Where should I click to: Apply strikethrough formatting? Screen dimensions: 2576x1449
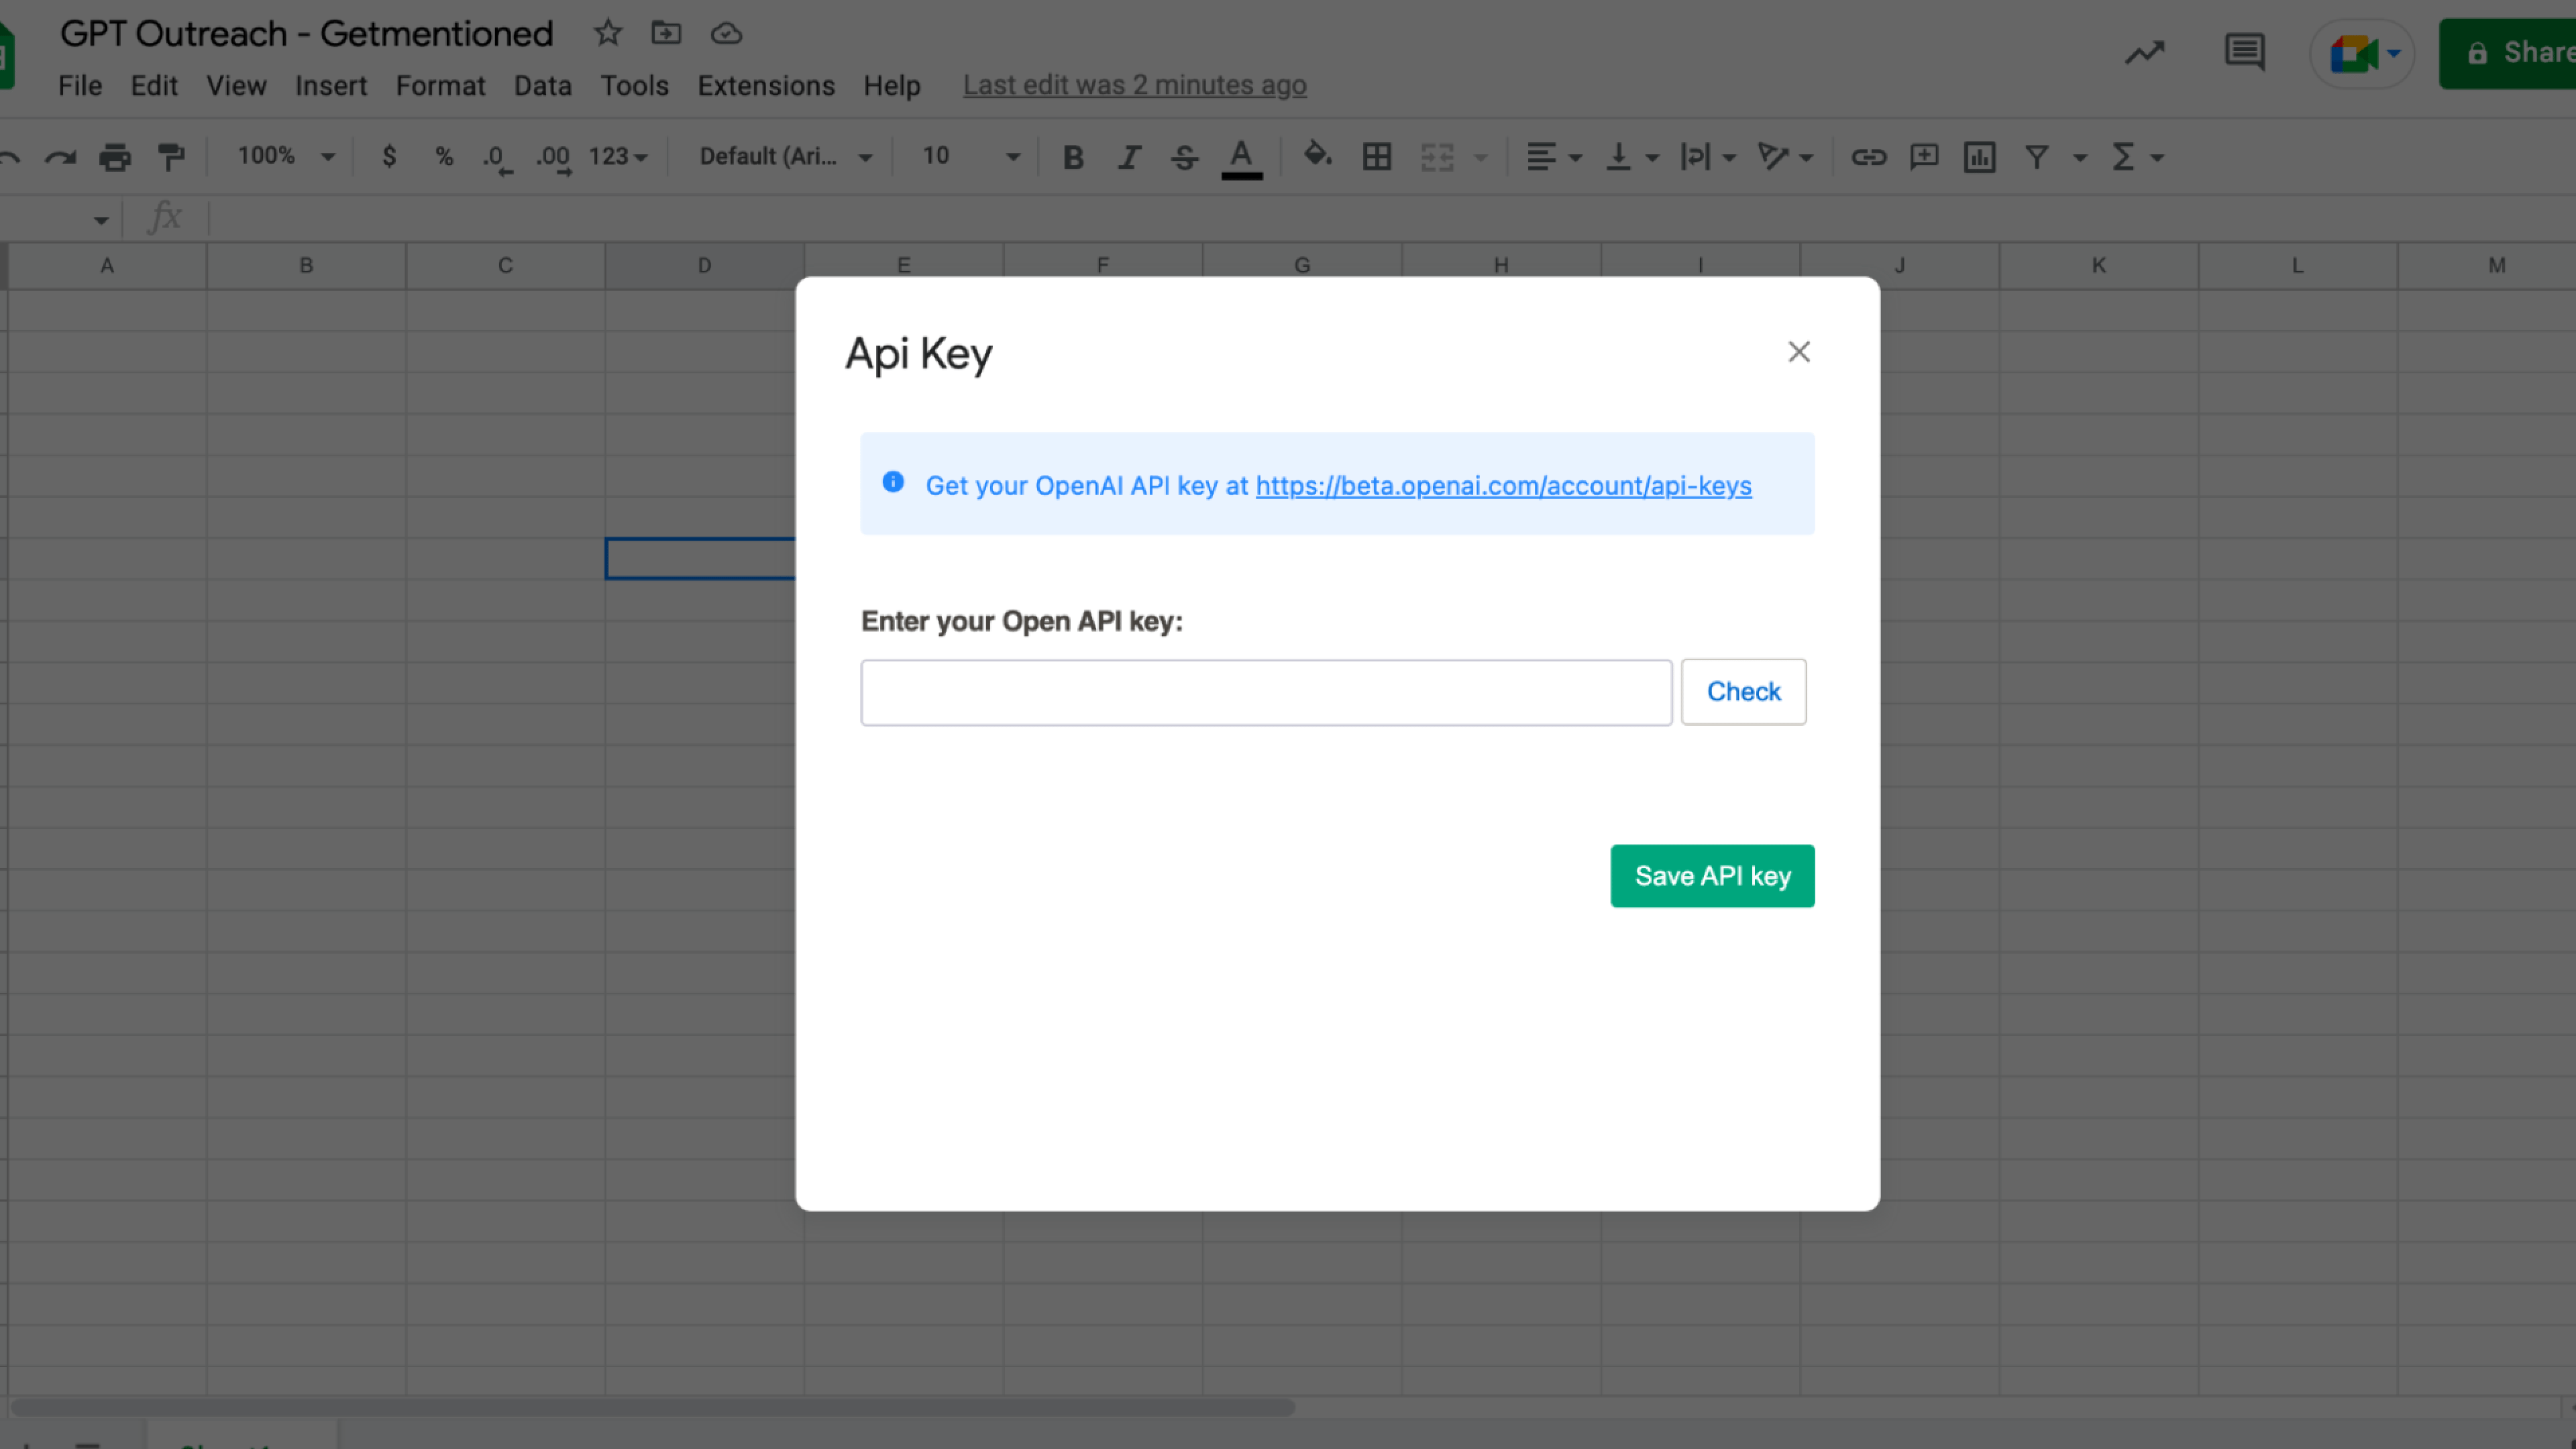[1184, 157]
